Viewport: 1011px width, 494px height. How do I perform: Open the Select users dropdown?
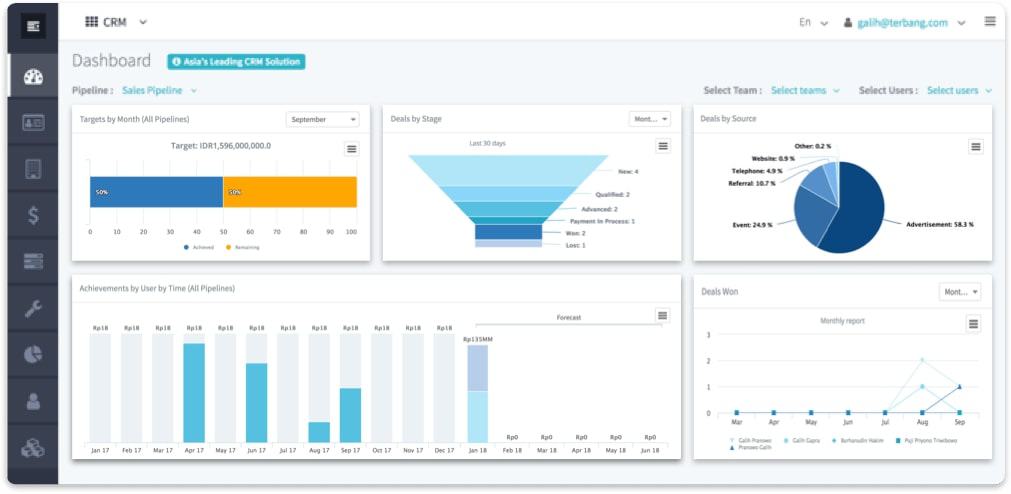(959, 90)
